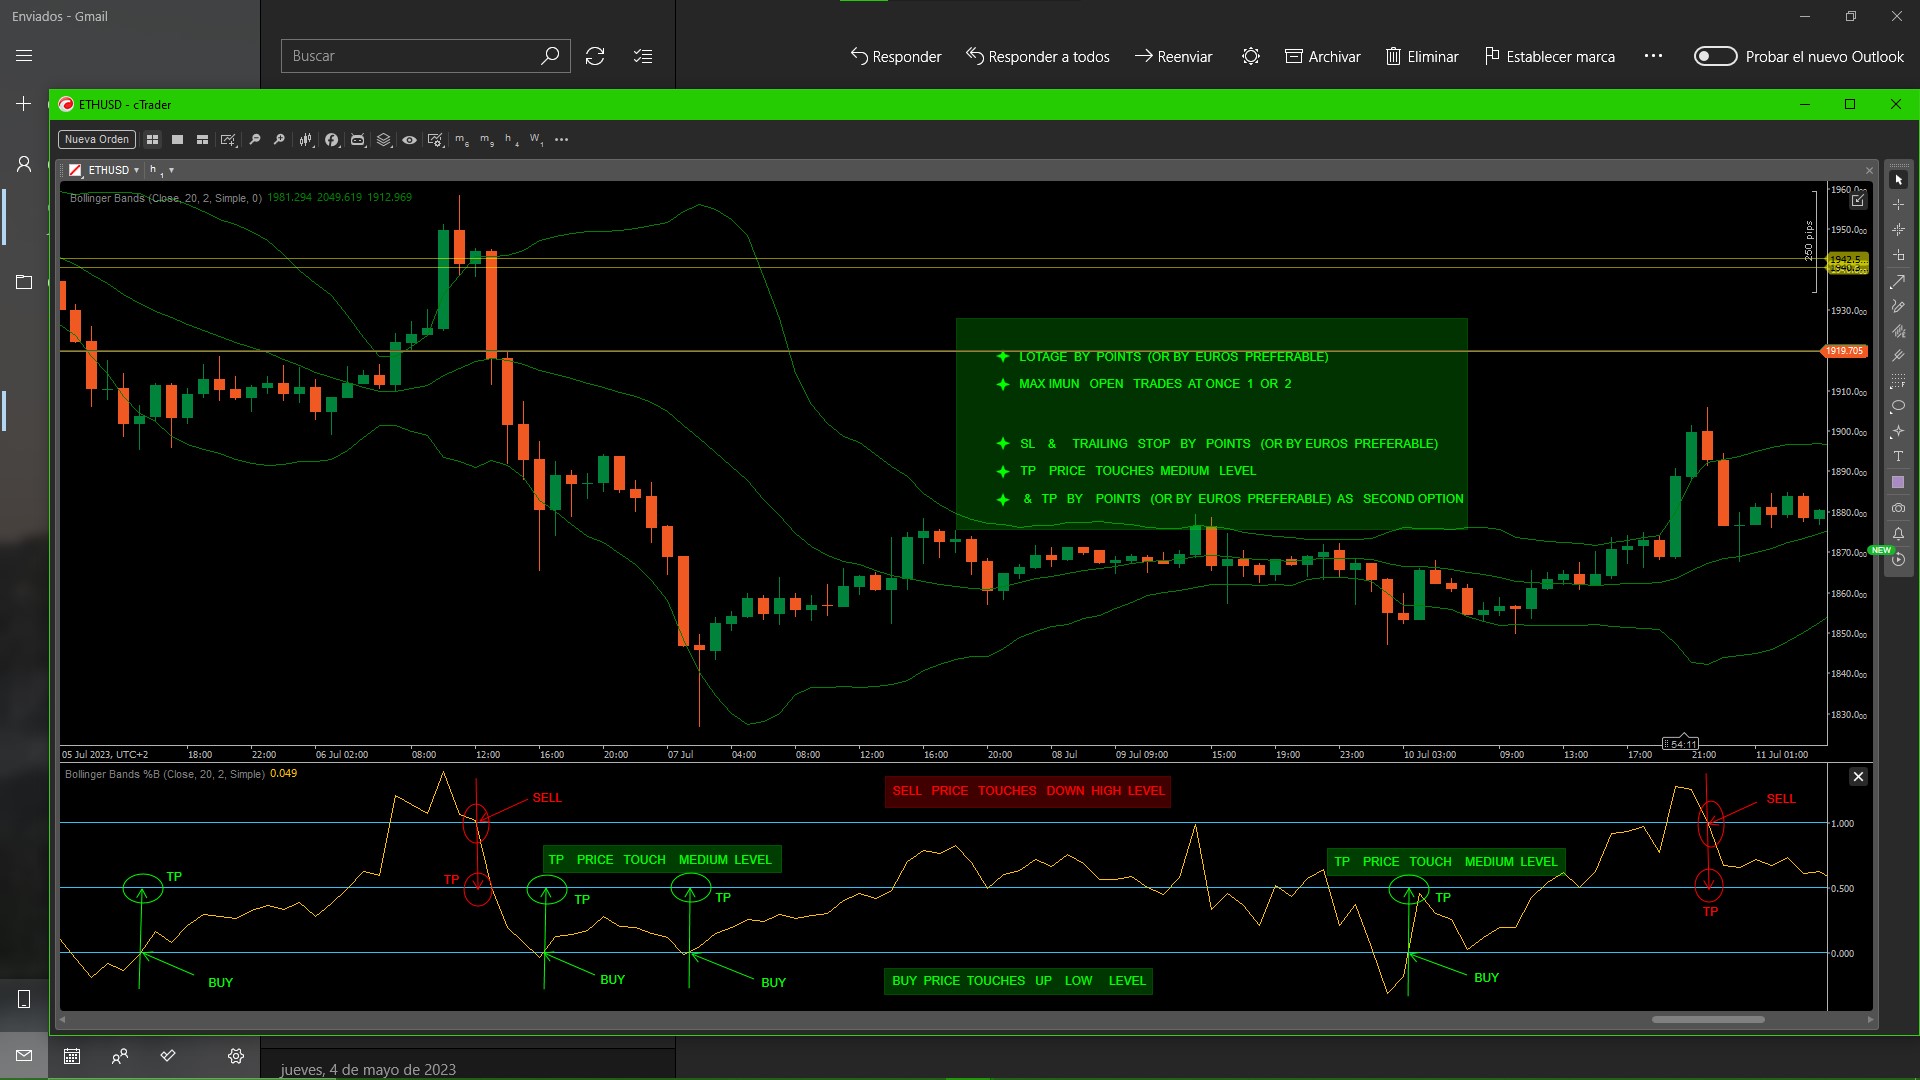Close the Bollinger Bands %B indicator panel
The image size is (1920, 1080).
(x=1858, y=777)
